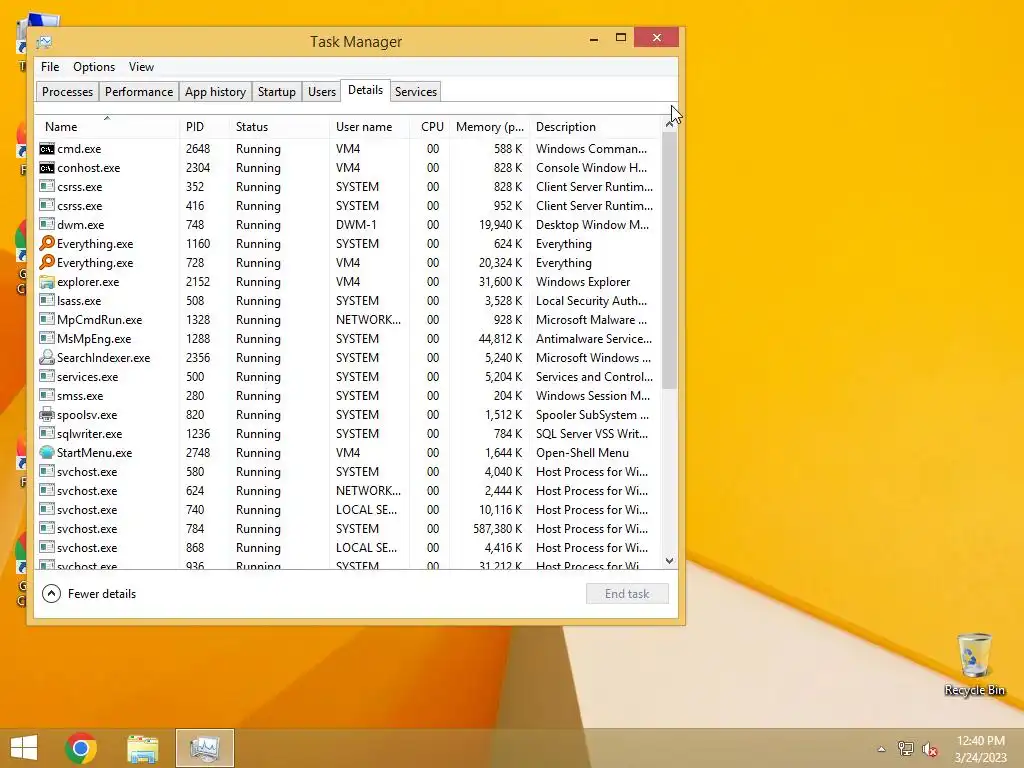
Task: Click the Task Manager taskbar icon
Action: coord(204,748)
